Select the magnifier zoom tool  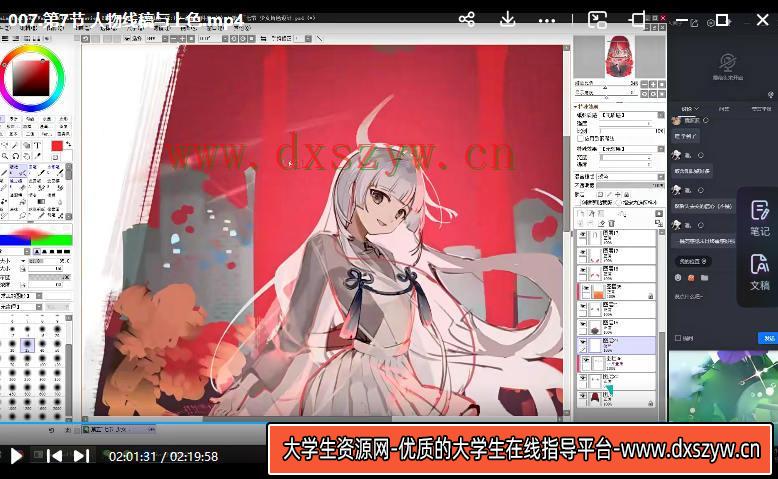click(4, 156)
